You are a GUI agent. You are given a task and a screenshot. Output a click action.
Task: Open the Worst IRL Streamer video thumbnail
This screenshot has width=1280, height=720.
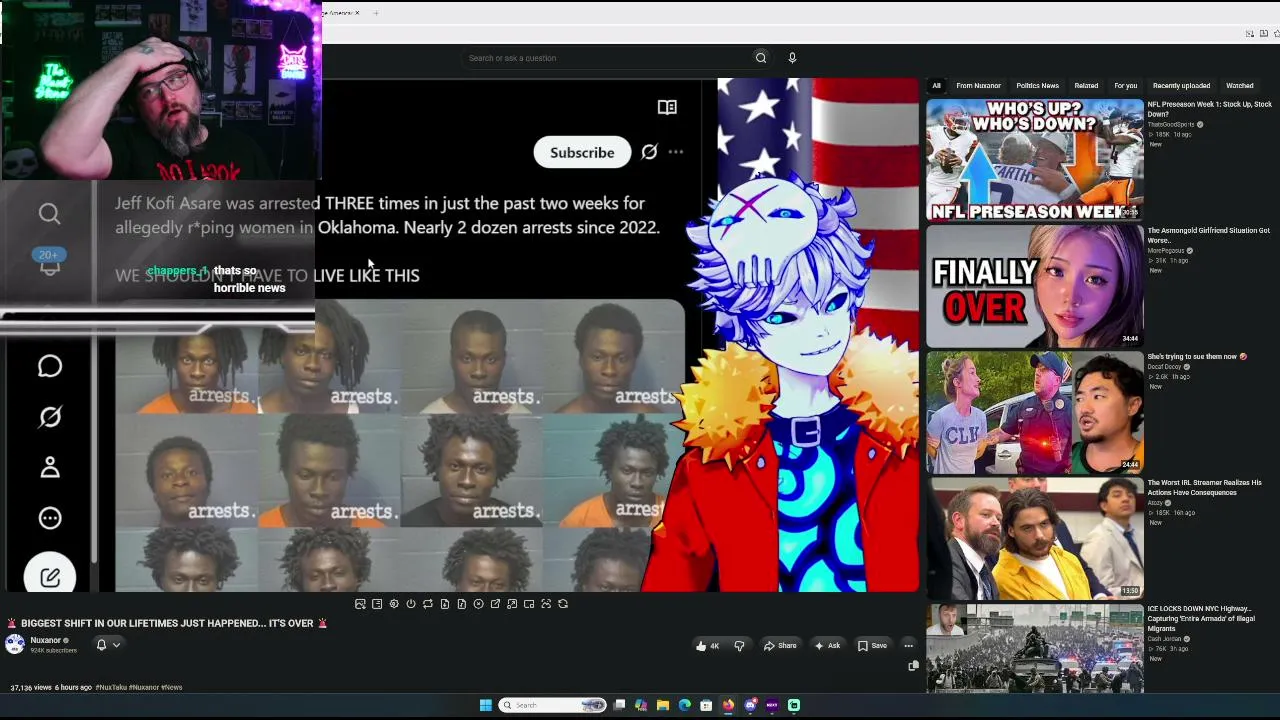[1035, 538]
